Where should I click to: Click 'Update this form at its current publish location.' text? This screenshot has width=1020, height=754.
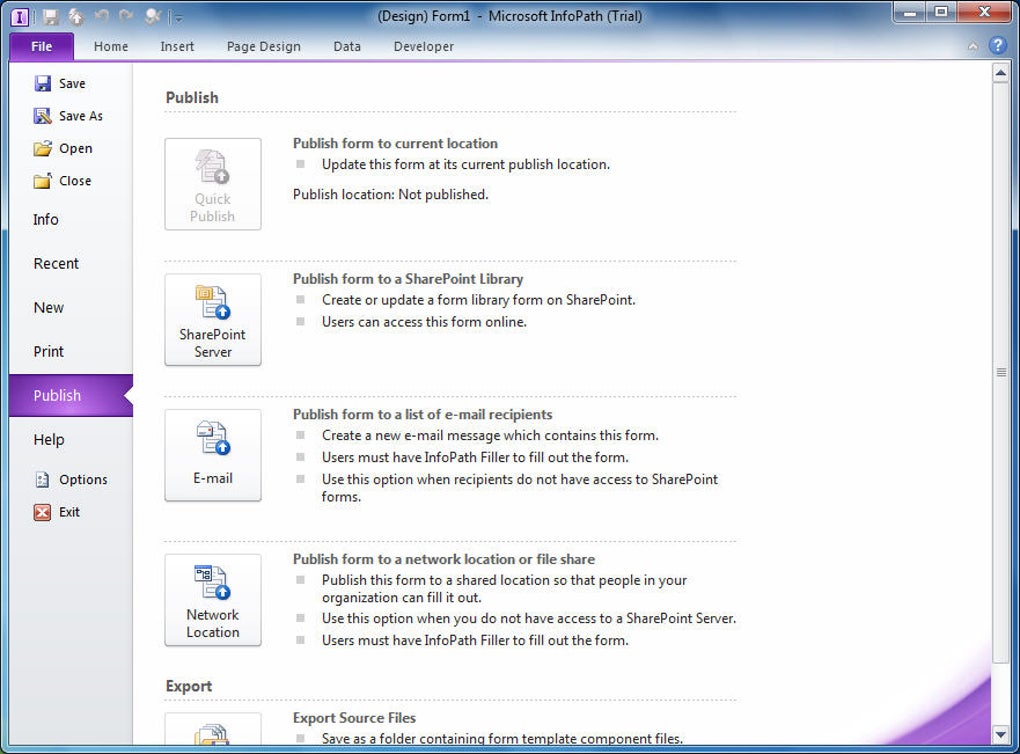coord(466,164)
